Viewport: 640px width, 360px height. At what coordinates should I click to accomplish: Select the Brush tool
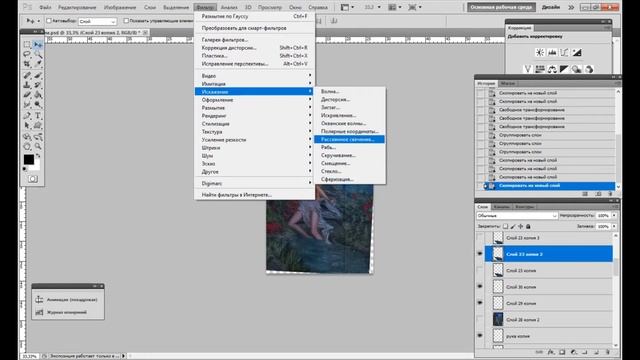pyautogui.click(x=38, y=76)
